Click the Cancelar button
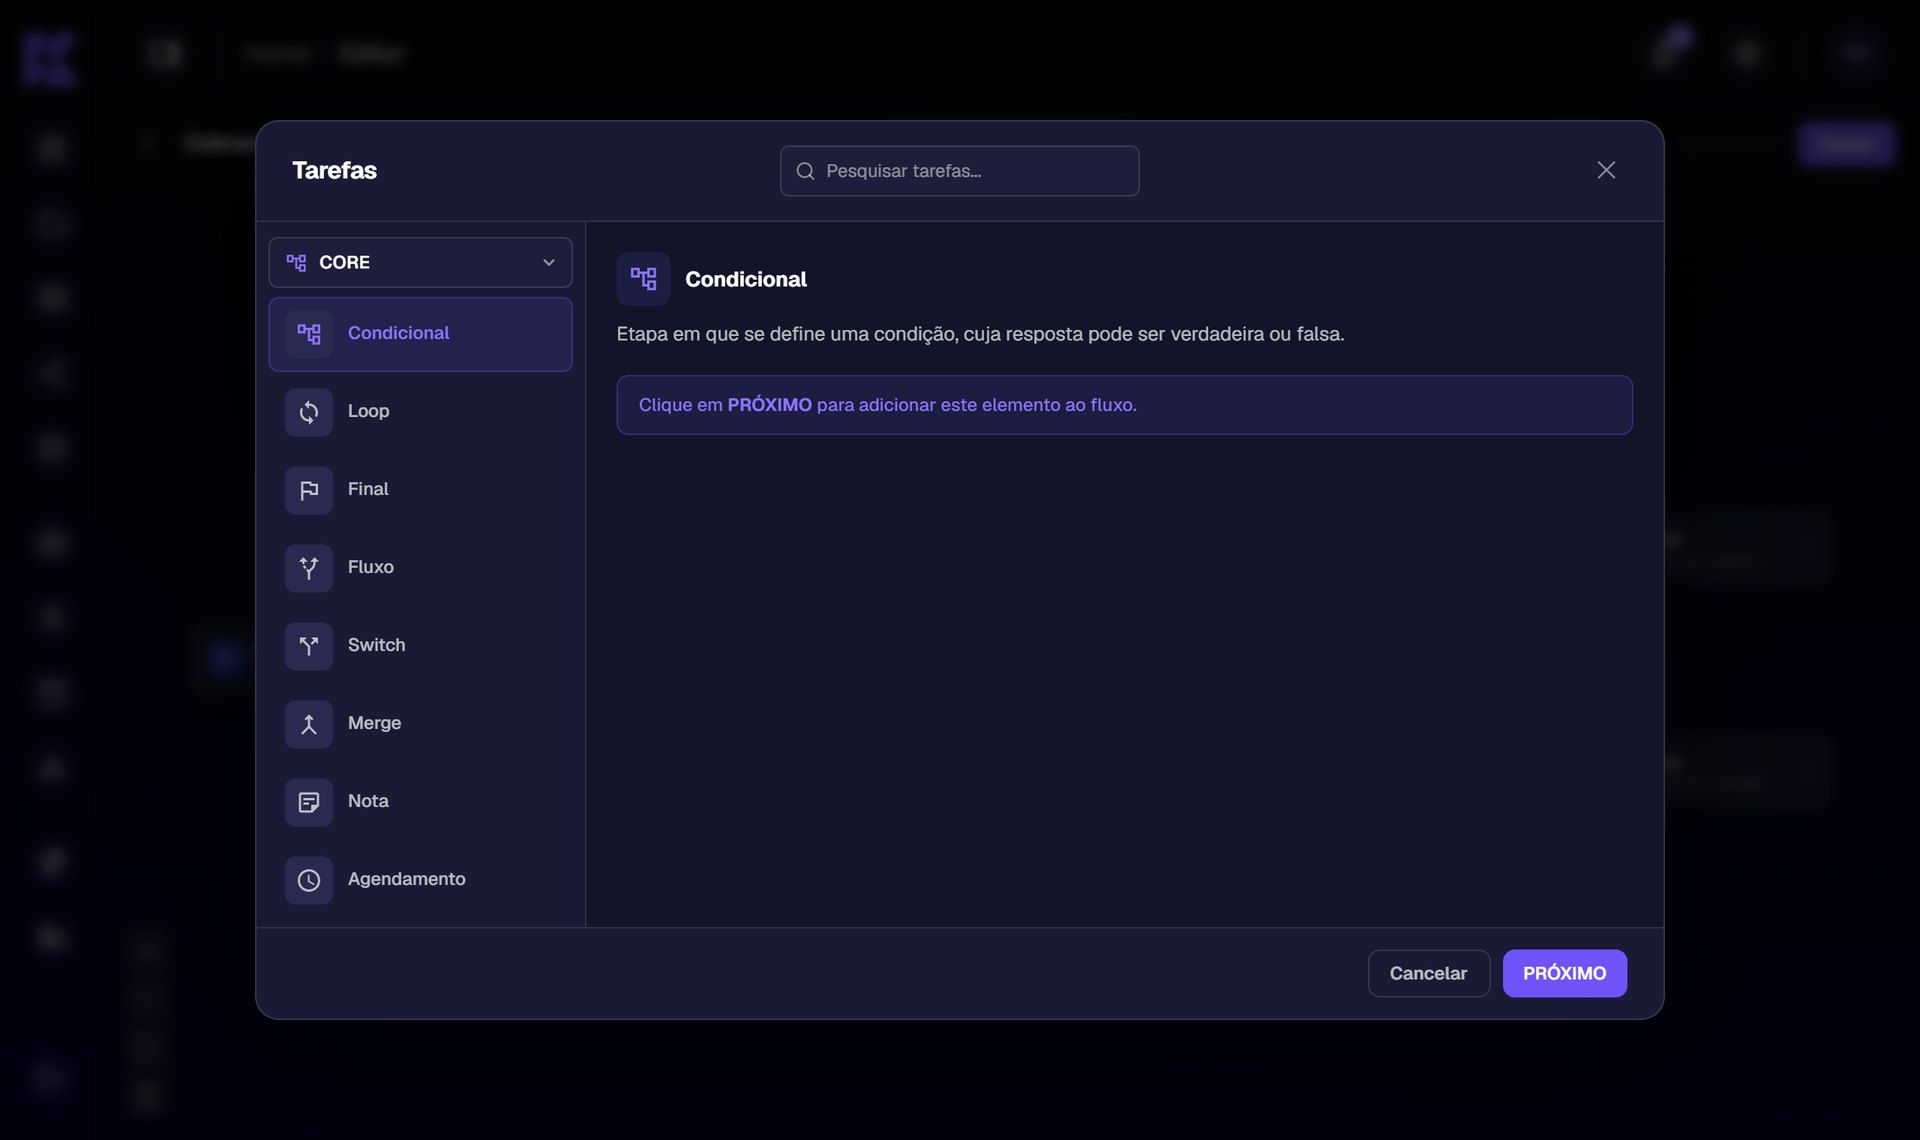The image size is (1920, 1140). pyautogui.click(x=1428, y=973)
